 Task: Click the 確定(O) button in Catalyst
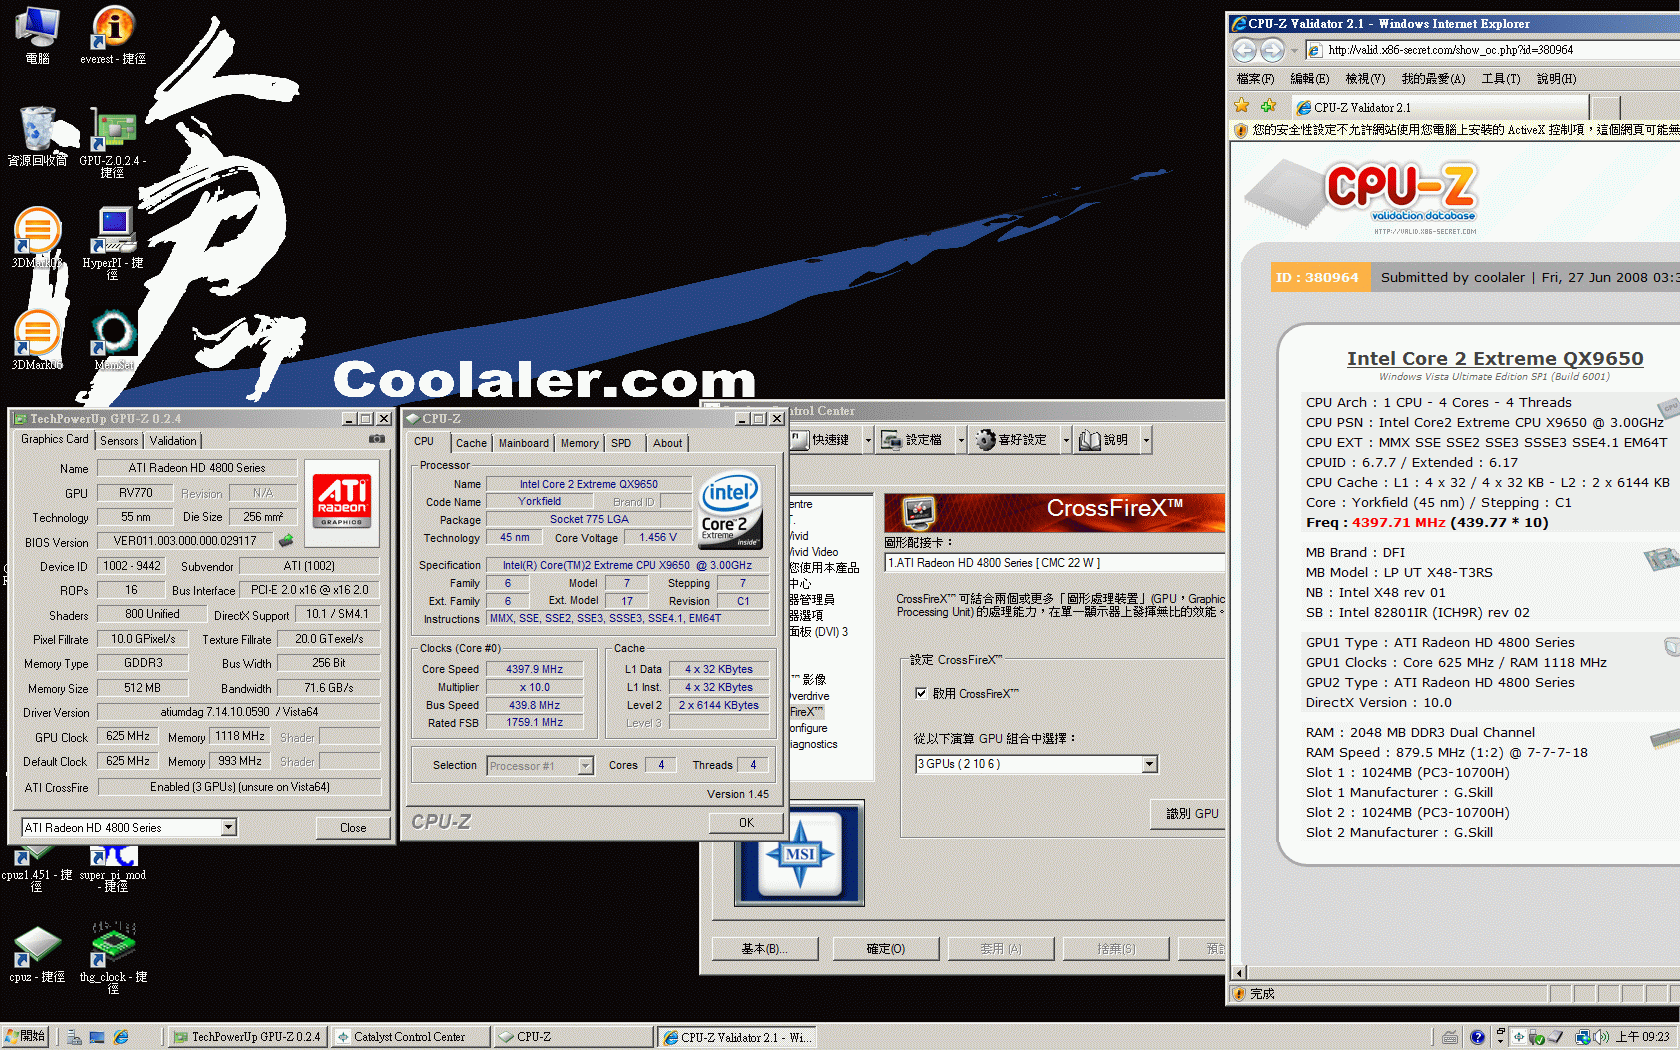pyautogui.click(x=886, y=948)
